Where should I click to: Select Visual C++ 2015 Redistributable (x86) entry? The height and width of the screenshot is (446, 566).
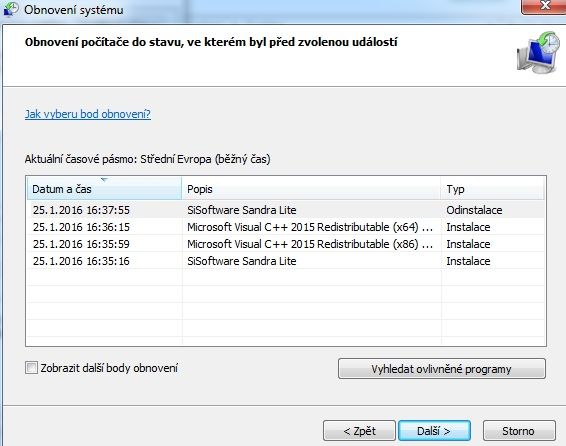(x=286, y=244)
